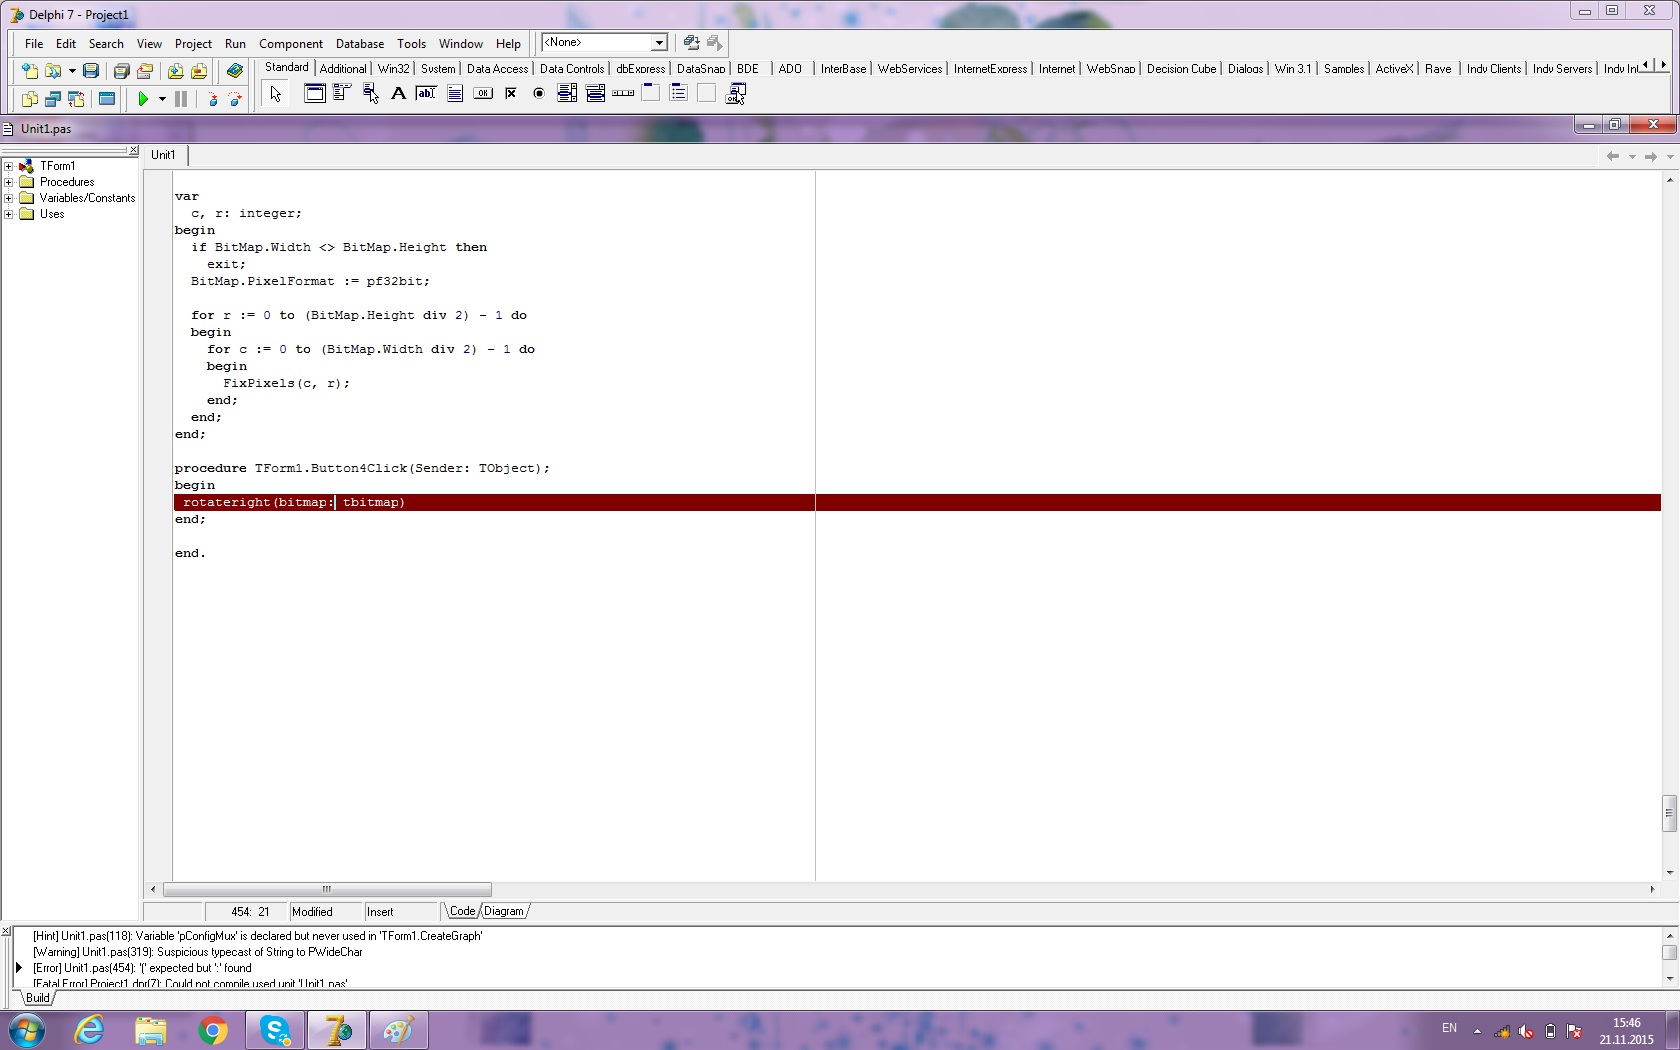Select the CheckBox component icon
The width and height of the screenshot is (1680, 1050).
(x=511, y=94)
